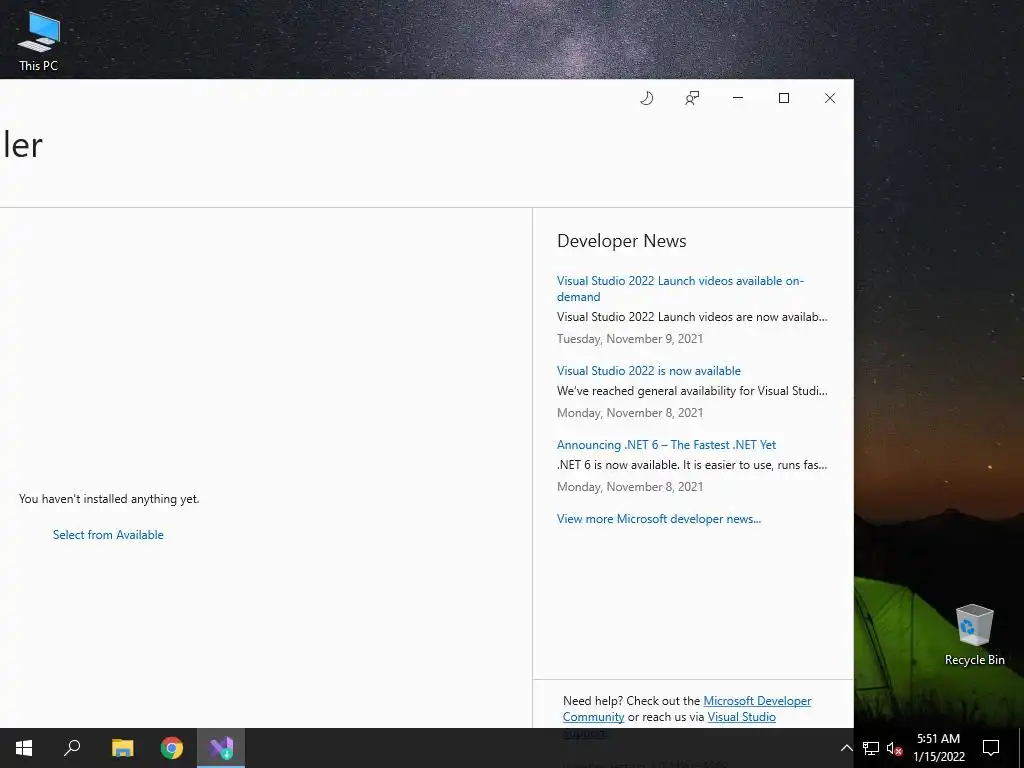Image resolution: width=1024 pixels, height=768 pixels.
Task: Select 'Tuesday, November 9, 2021' date text
Action: pyautogui.click(x=630, y=339)
